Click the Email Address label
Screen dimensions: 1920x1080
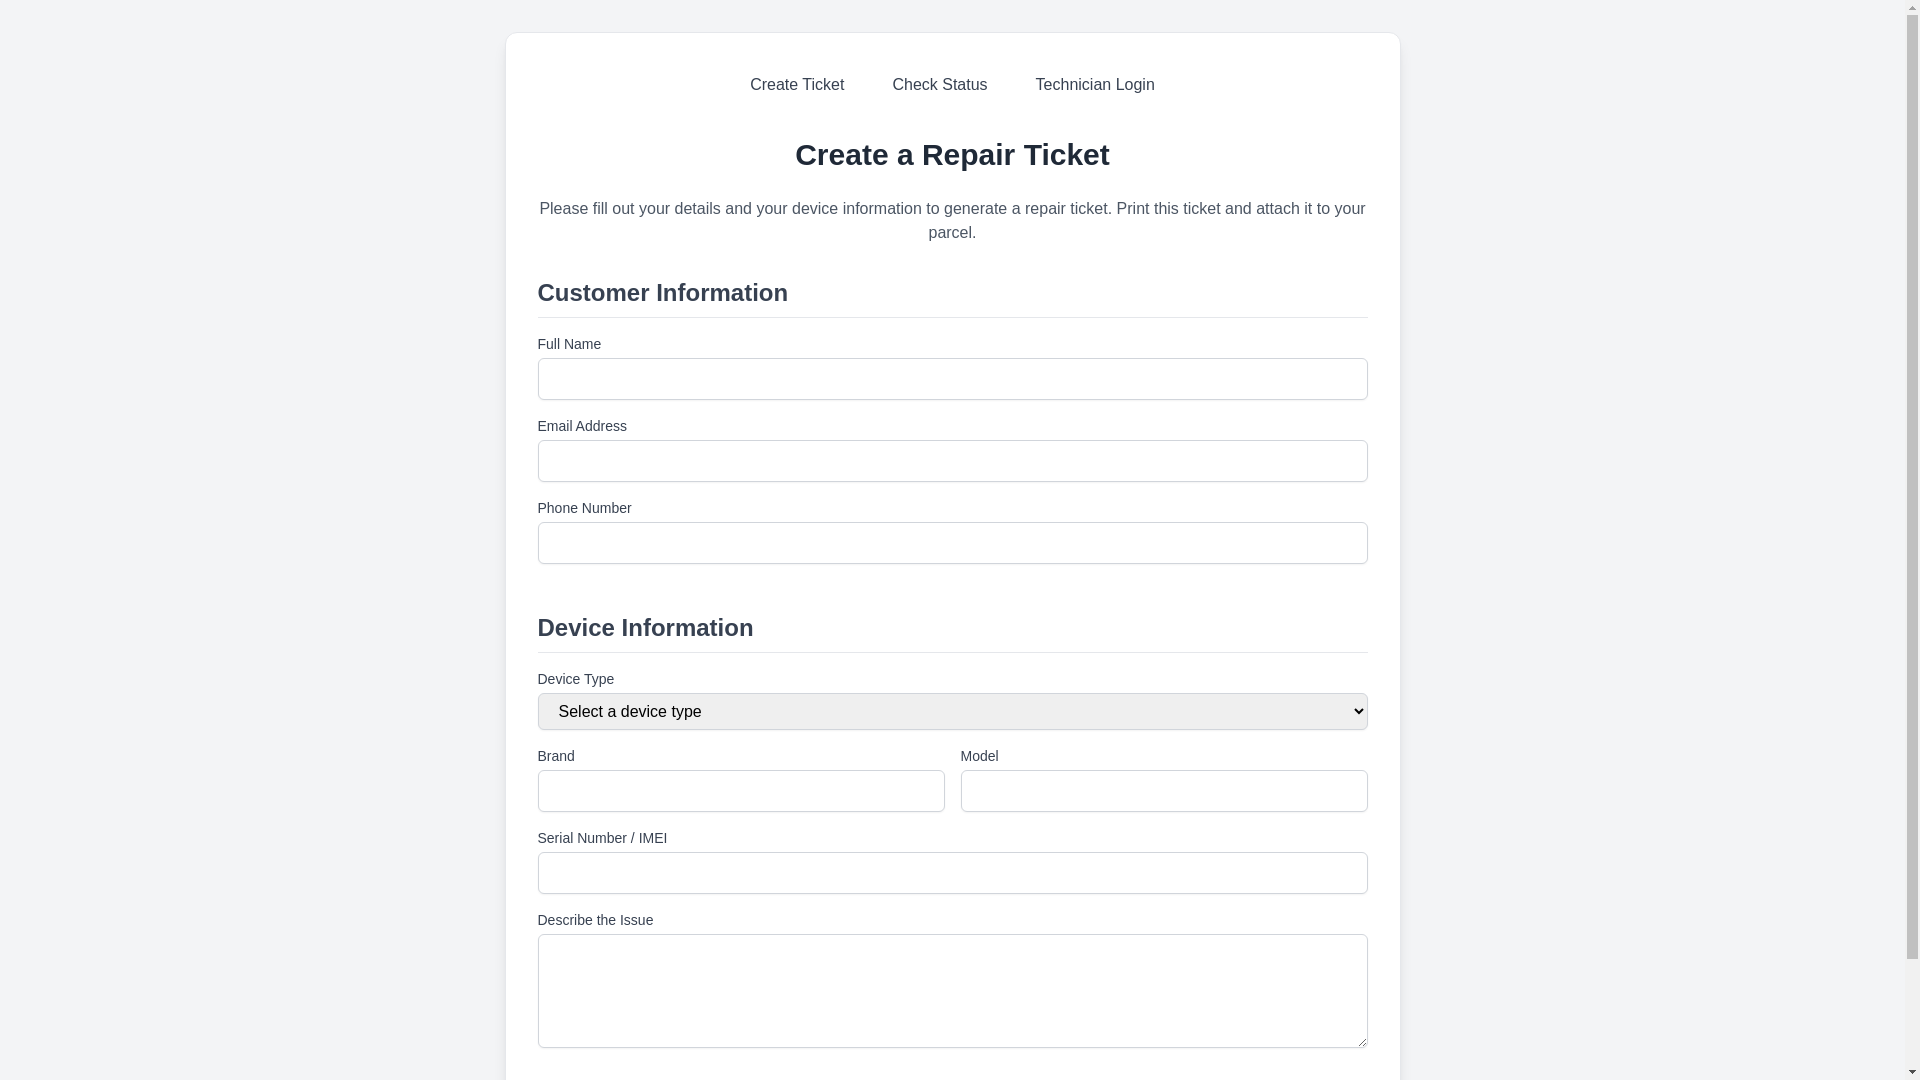[582, 426]
